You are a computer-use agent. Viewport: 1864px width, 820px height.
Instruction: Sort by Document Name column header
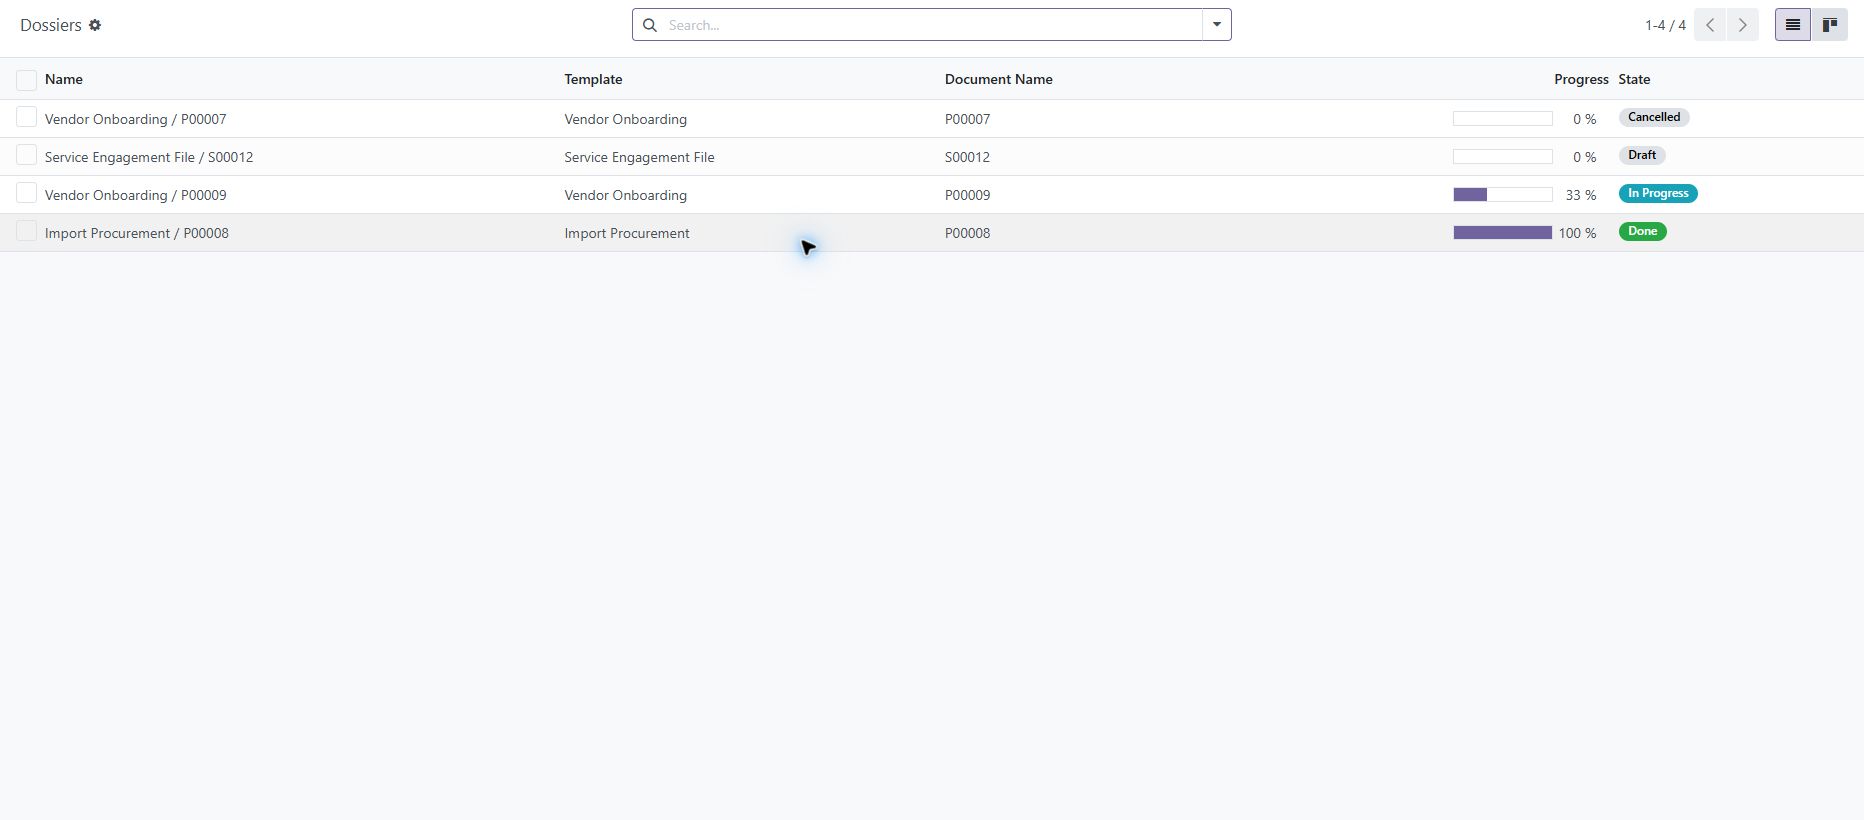click(x=999, y=79)
